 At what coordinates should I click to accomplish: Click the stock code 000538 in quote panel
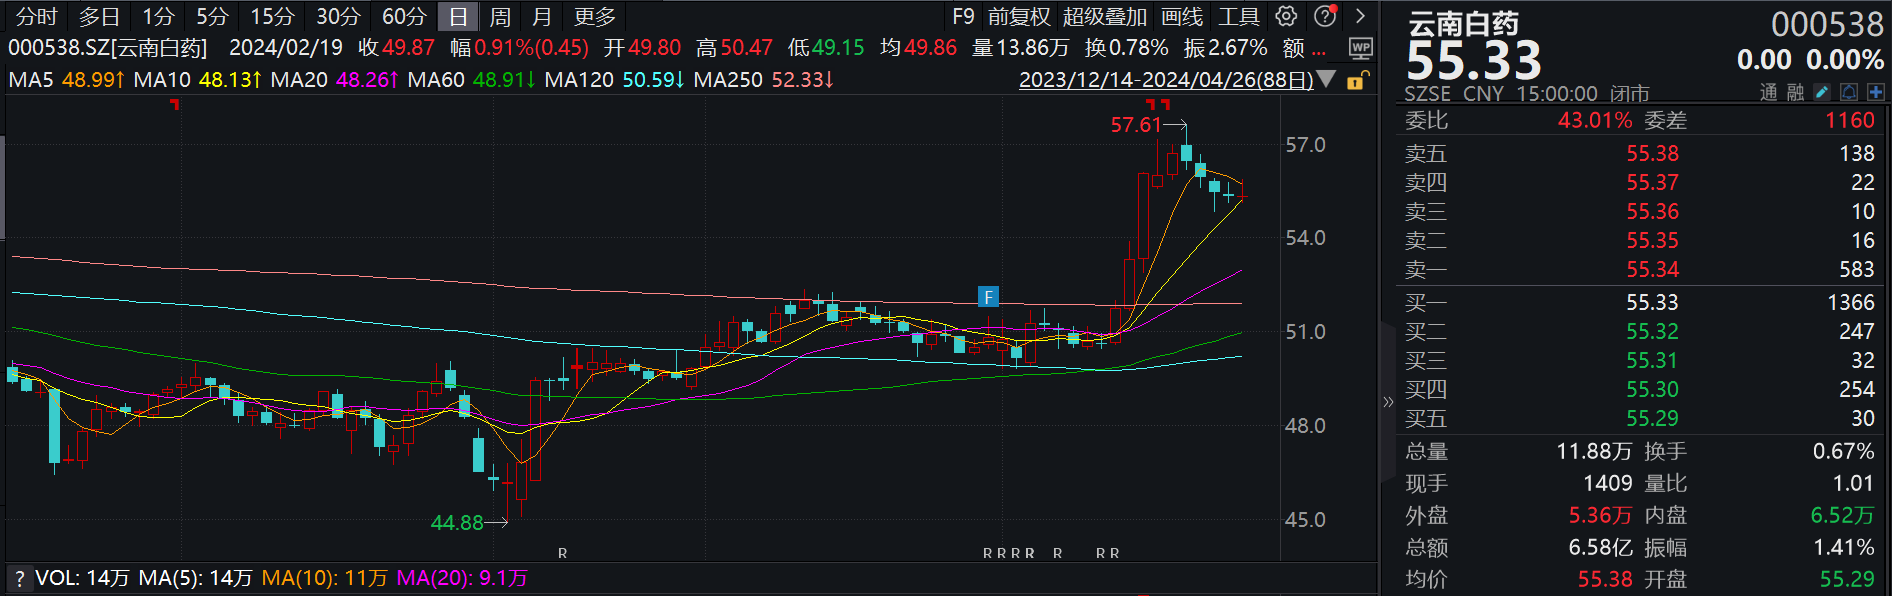click(x=1827, y=24)
